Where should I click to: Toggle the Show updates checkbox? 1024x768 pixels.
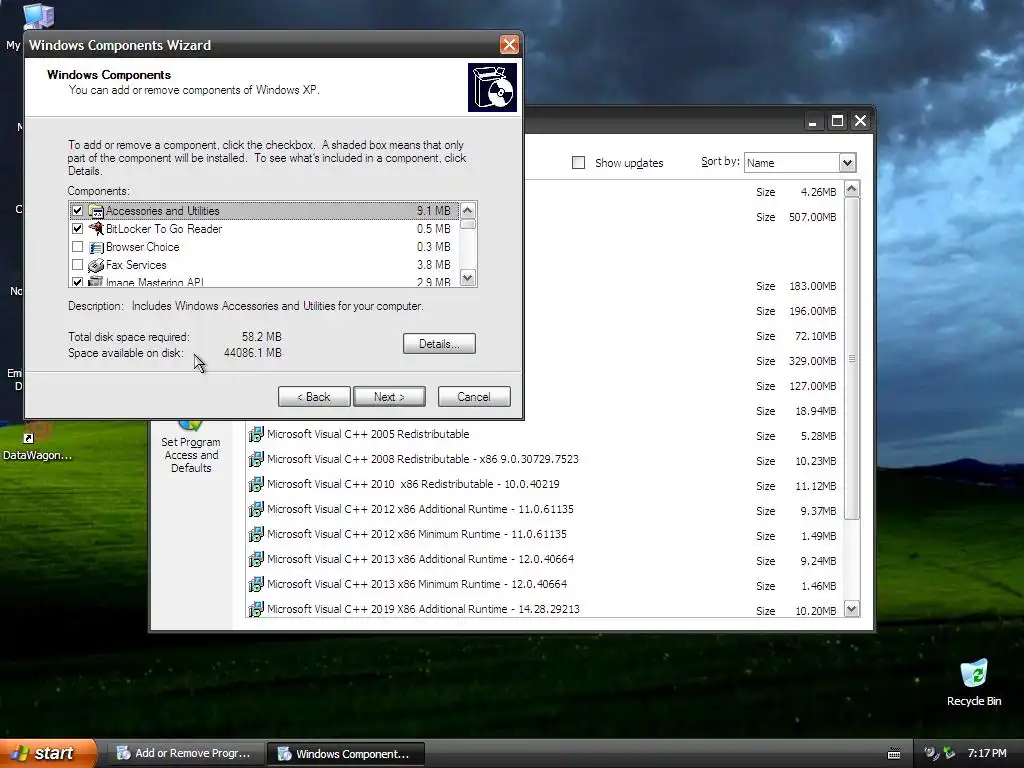click(579, 163)
